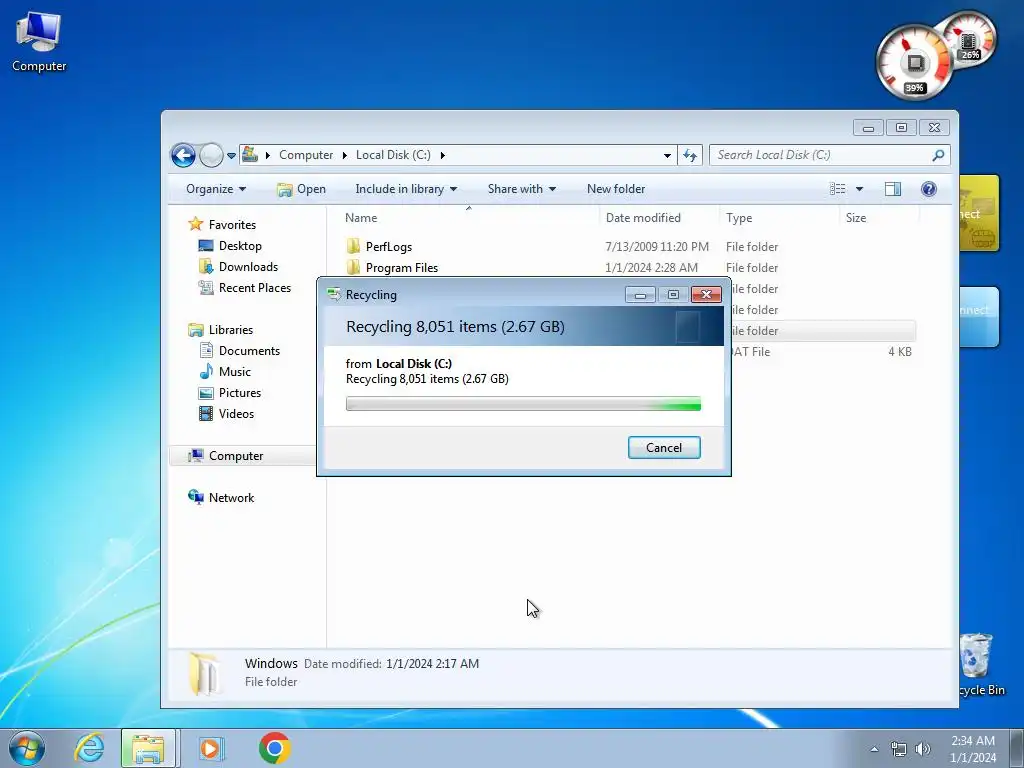Screen dimensions: 1024x768
Task: Select the Program Files folder
Action: coord(402,268)
